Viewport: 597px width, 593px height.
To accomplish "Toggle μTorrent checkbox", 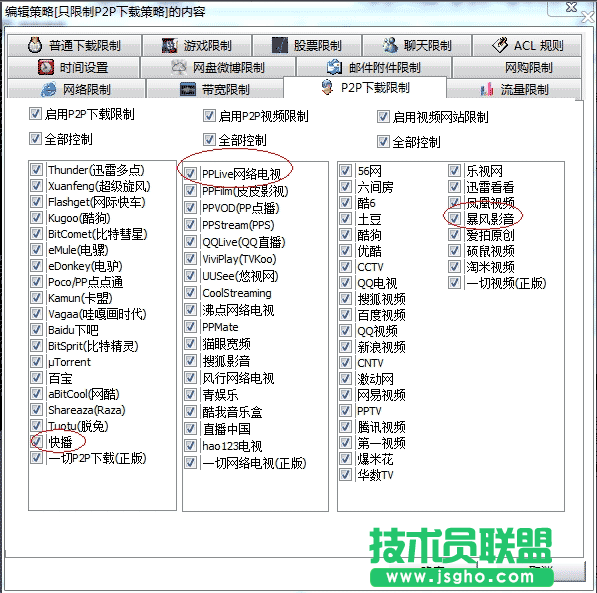I will coord(36,361).
